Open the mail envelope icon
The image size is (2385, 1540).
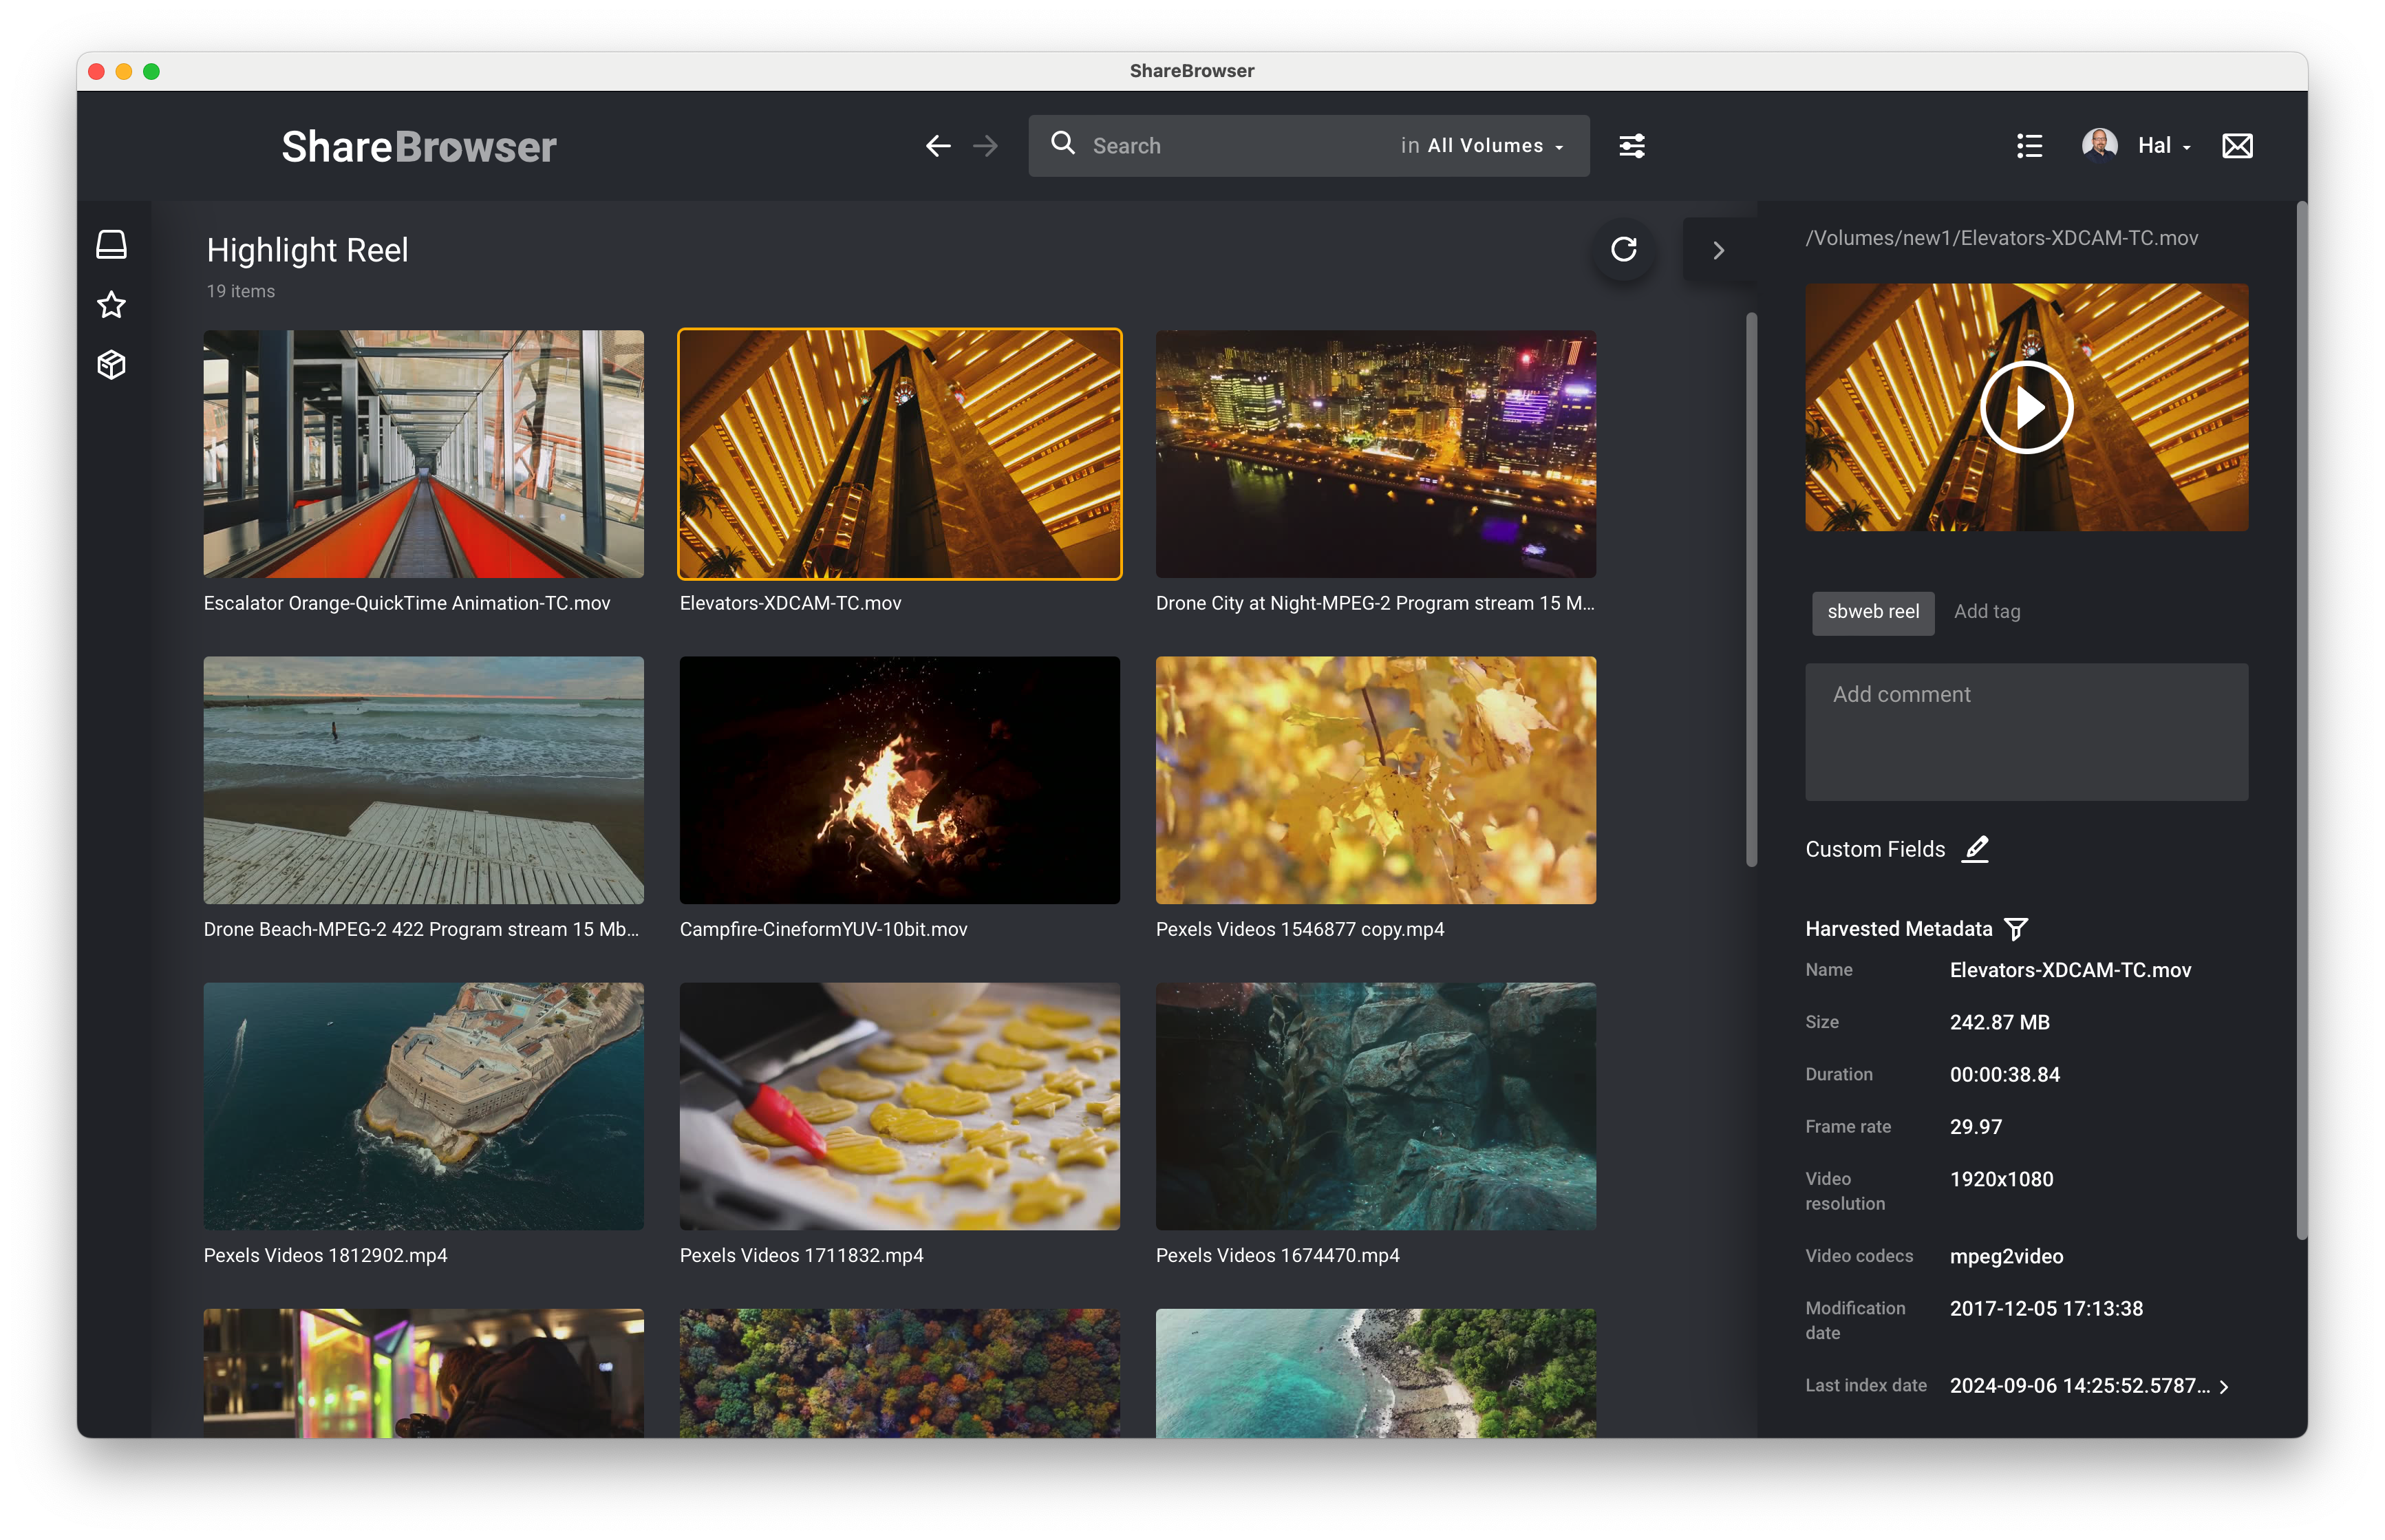(2236, 146)
